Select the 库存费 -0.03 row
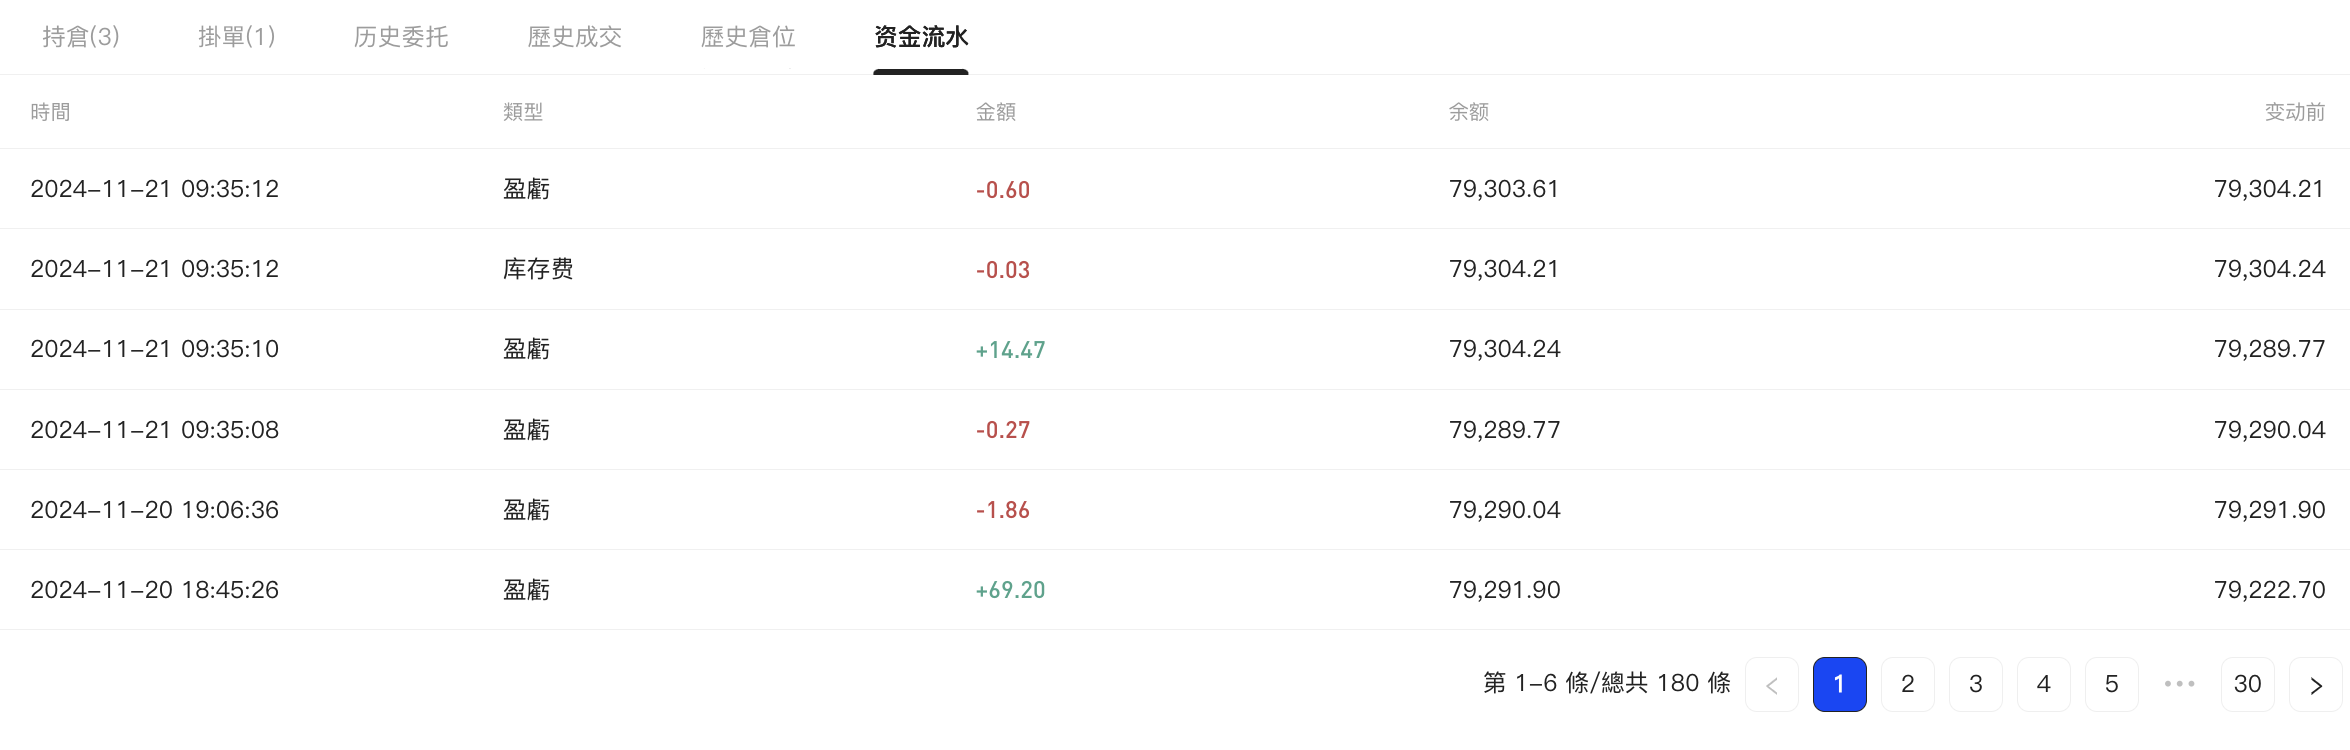Screen dimensions: 2350x750 coord(1175,269)
